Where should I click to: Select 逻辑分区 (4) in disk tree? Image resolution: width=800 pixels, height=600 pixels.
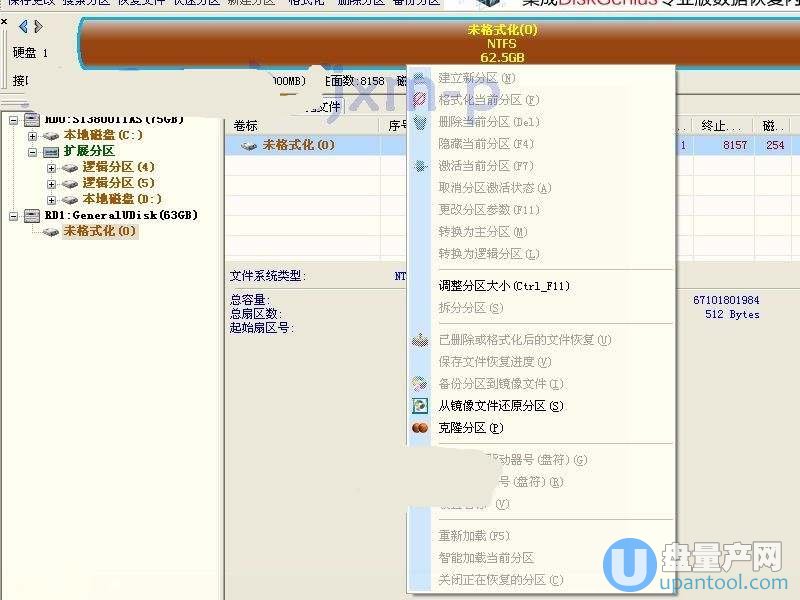point(118,167)
